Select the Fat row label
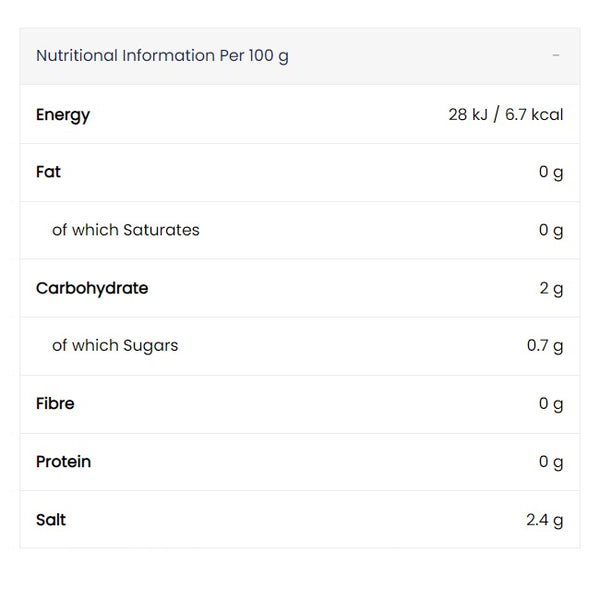This screenshot has height=600, width=600. (x=48, y=172)
